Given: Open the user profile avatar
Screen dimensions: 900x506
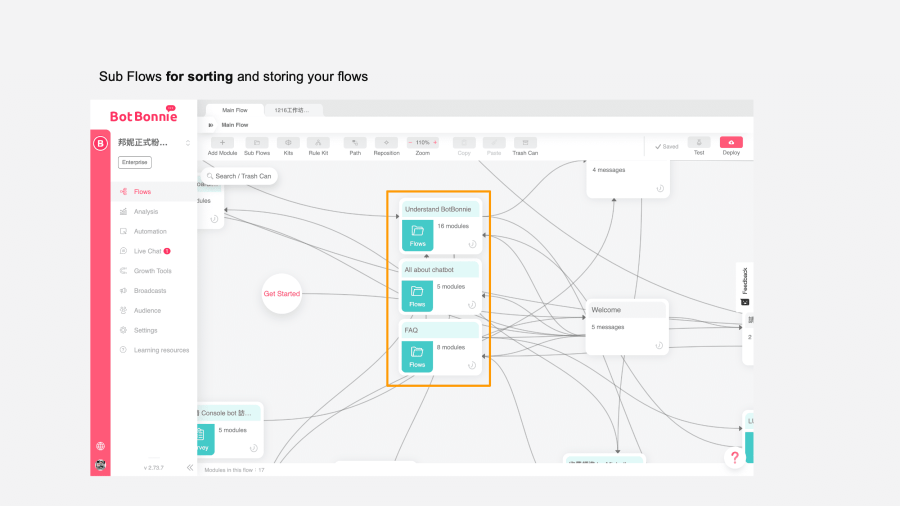Looking at the screenshot, I should click(x=100, y=465).
